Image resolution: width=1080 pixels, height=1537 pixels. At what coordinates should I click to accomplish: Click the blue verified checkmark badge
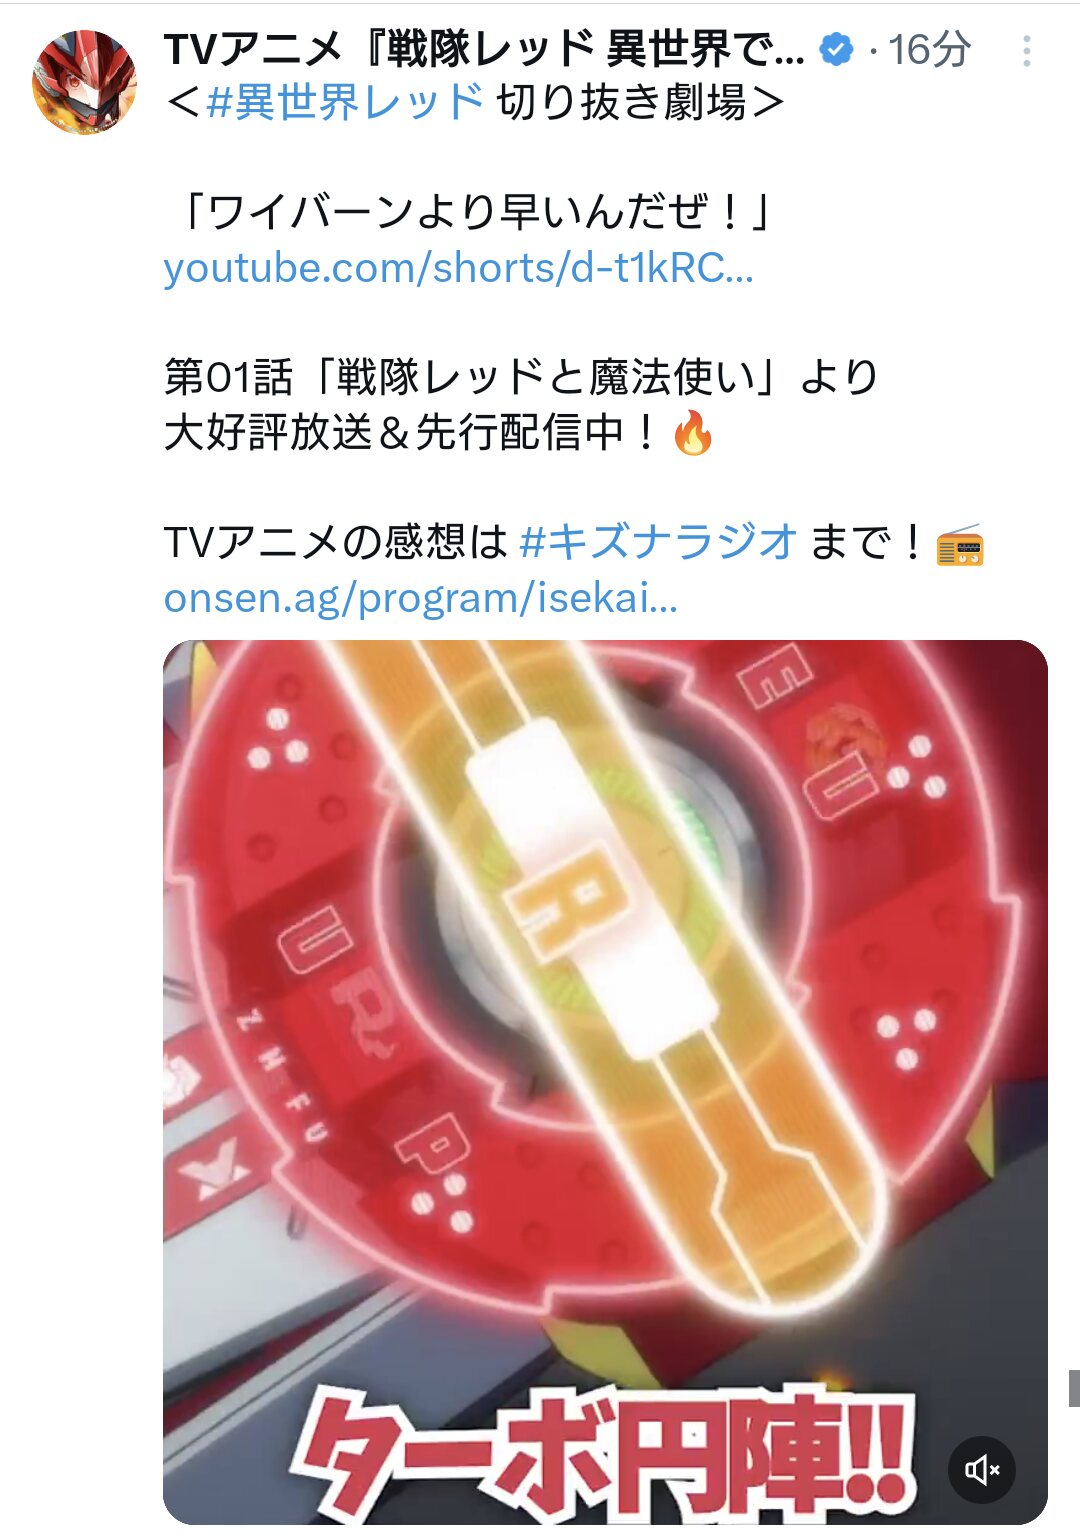tap(836, 49)
